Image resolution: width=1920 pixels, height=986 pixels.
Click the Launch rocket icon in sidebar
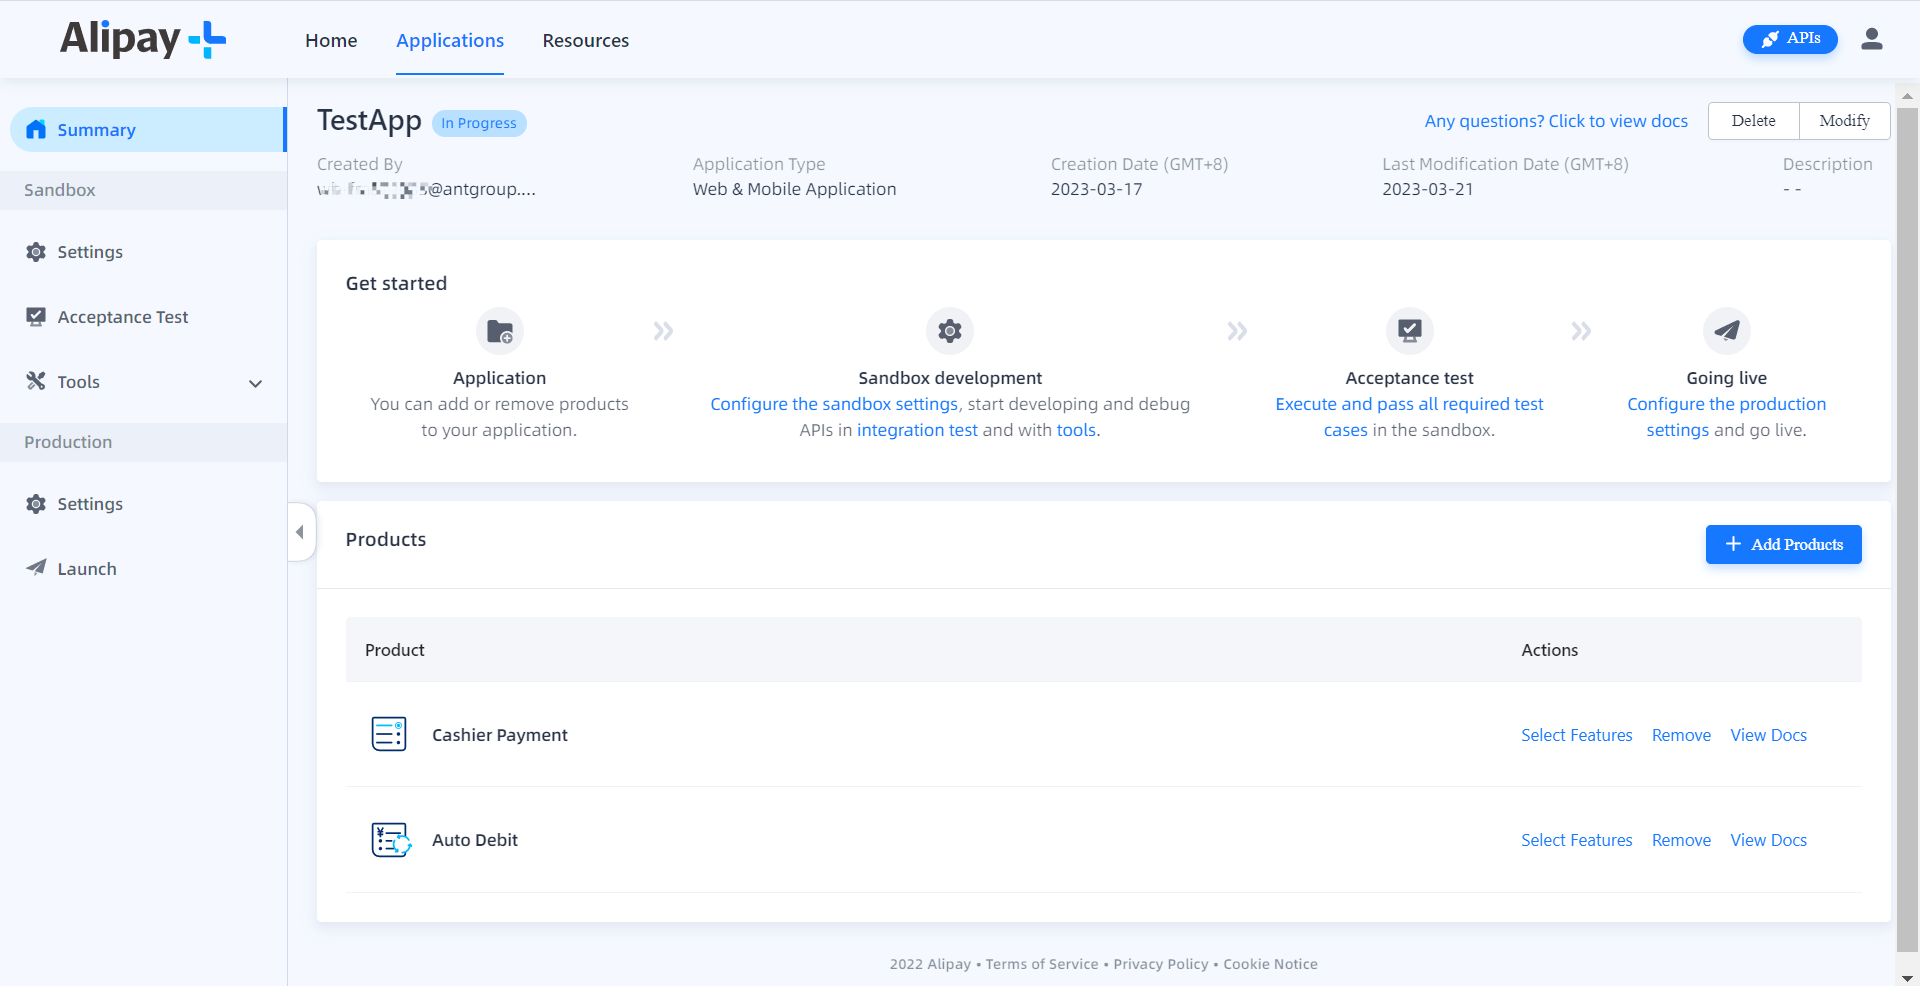(x=36, y=568)
